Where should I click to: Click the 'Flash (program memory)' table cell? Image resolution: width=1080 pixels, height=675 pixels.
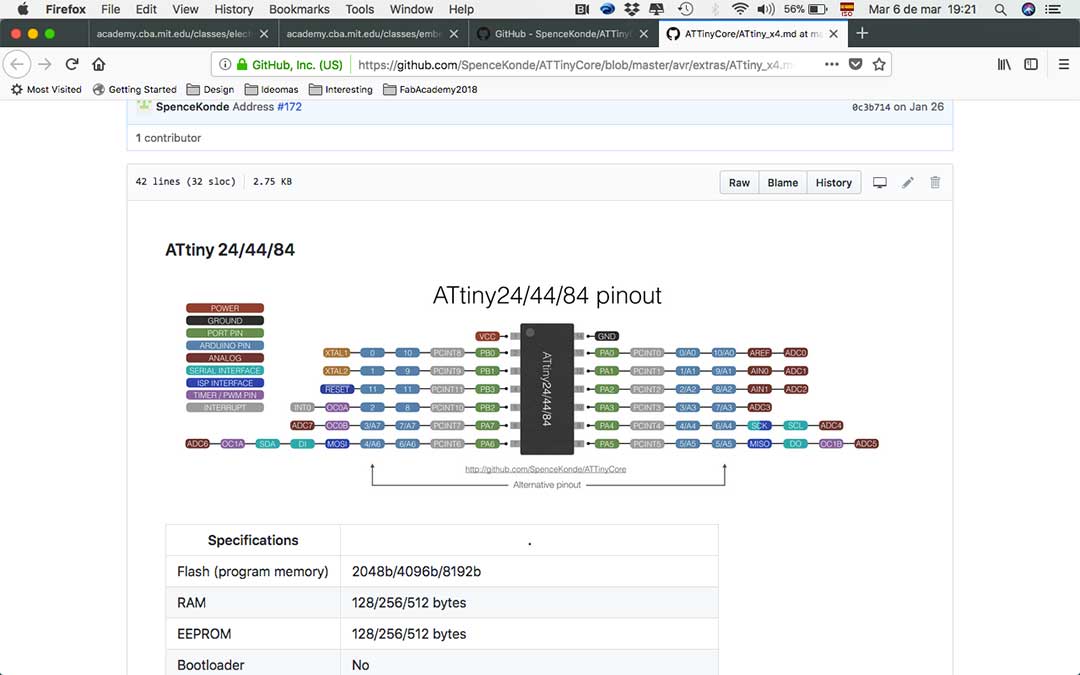pos(253,572)
